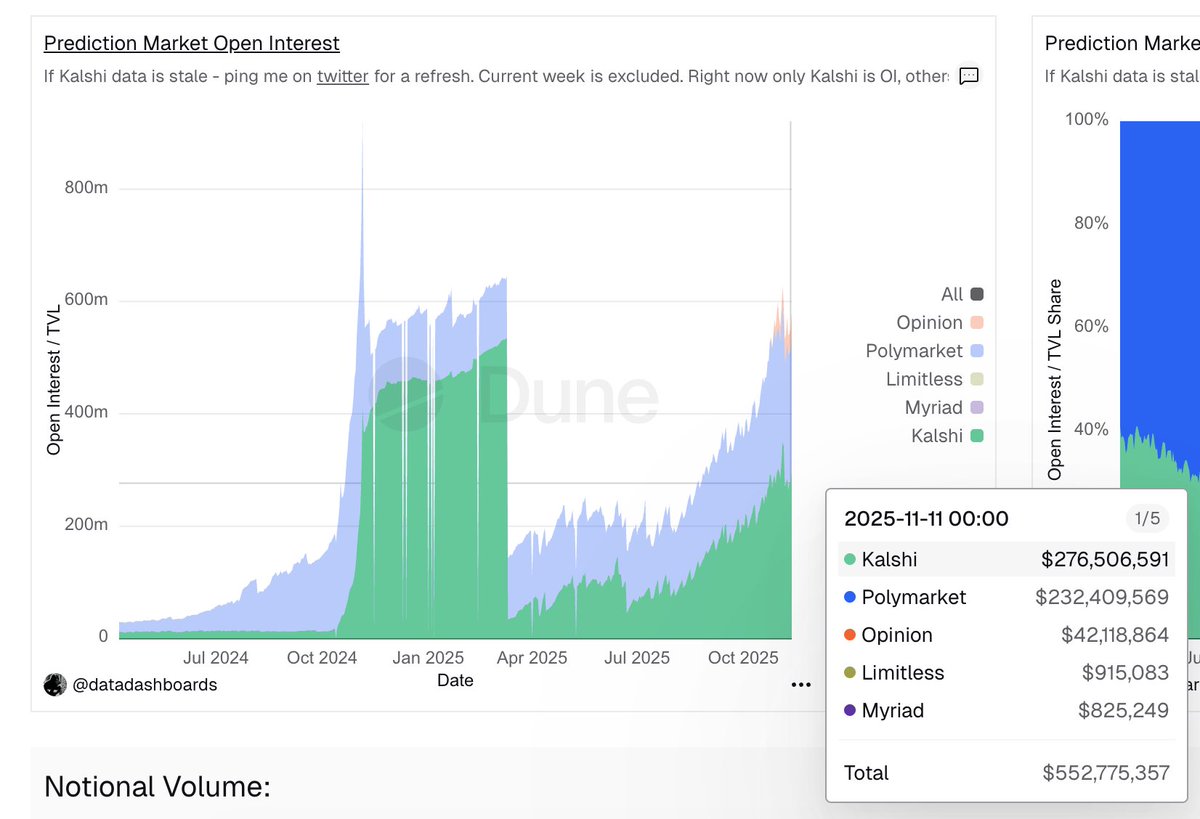
Task: Click the Date x-axis title
Action: coord(455,681)
